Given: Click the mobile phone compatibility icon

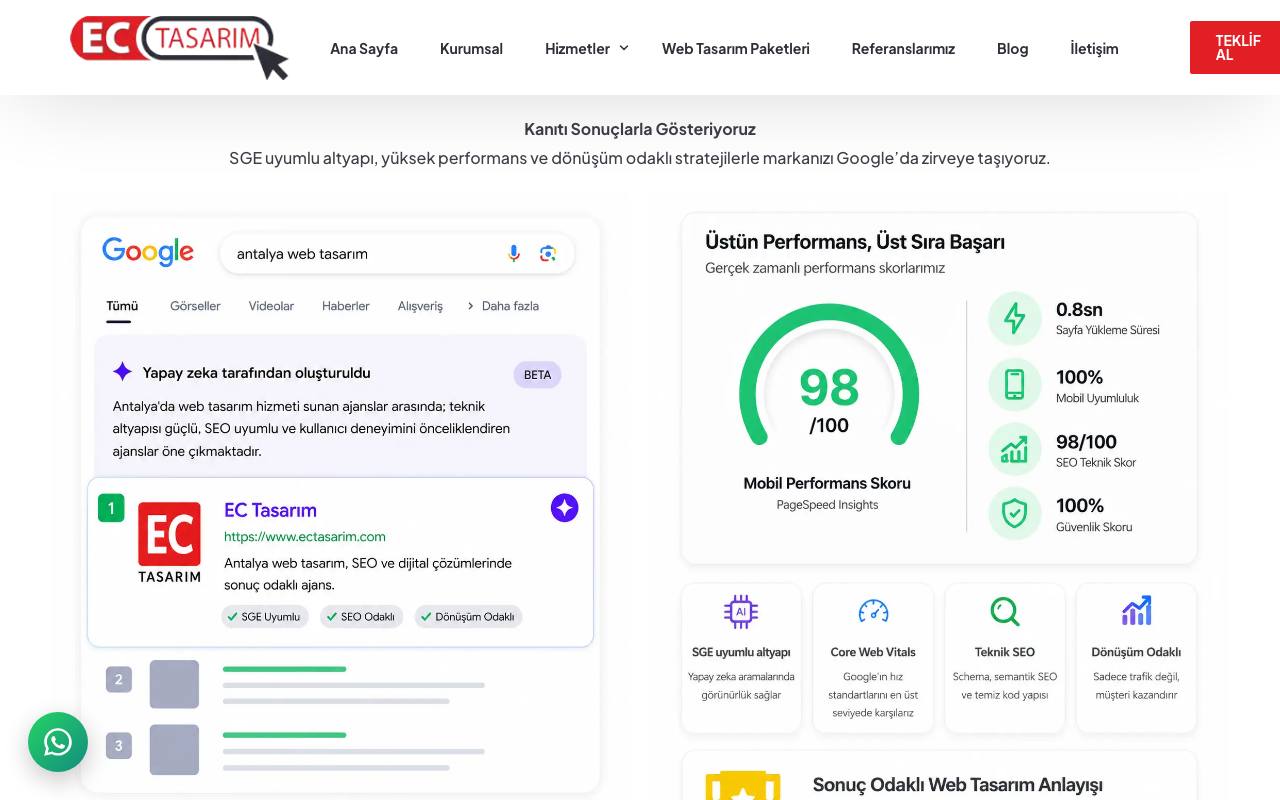Looking at the screenshot, I should (x=1015, y=384).
